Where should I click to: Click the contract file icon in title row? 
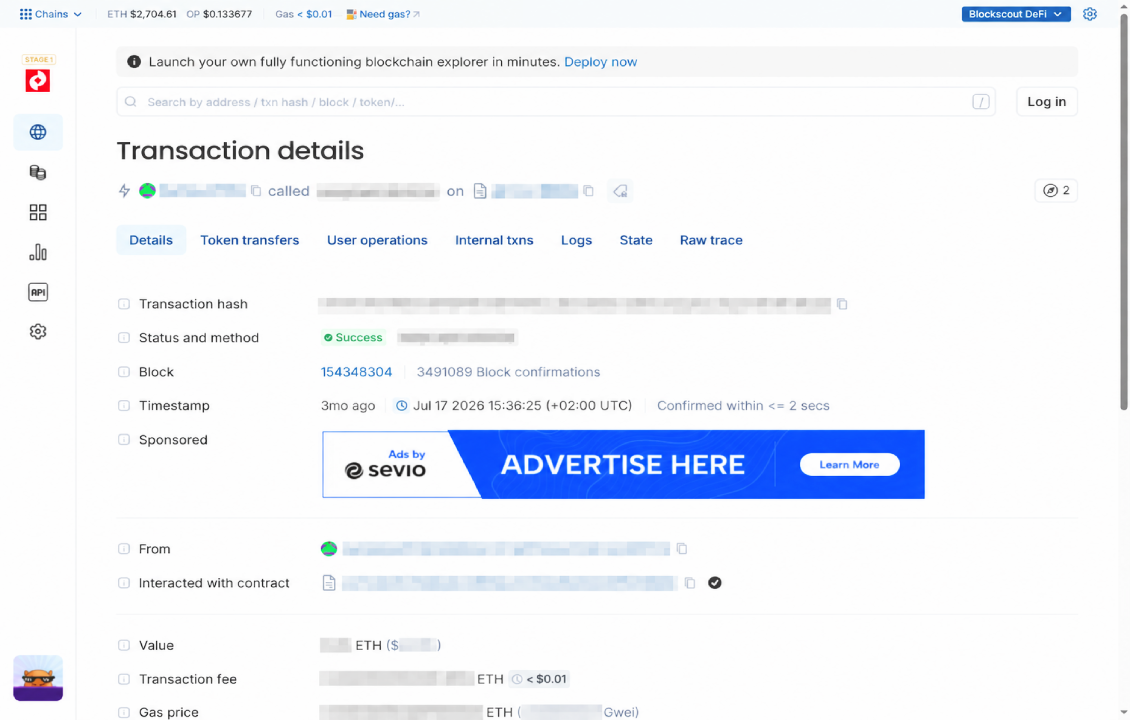[480, 191]
